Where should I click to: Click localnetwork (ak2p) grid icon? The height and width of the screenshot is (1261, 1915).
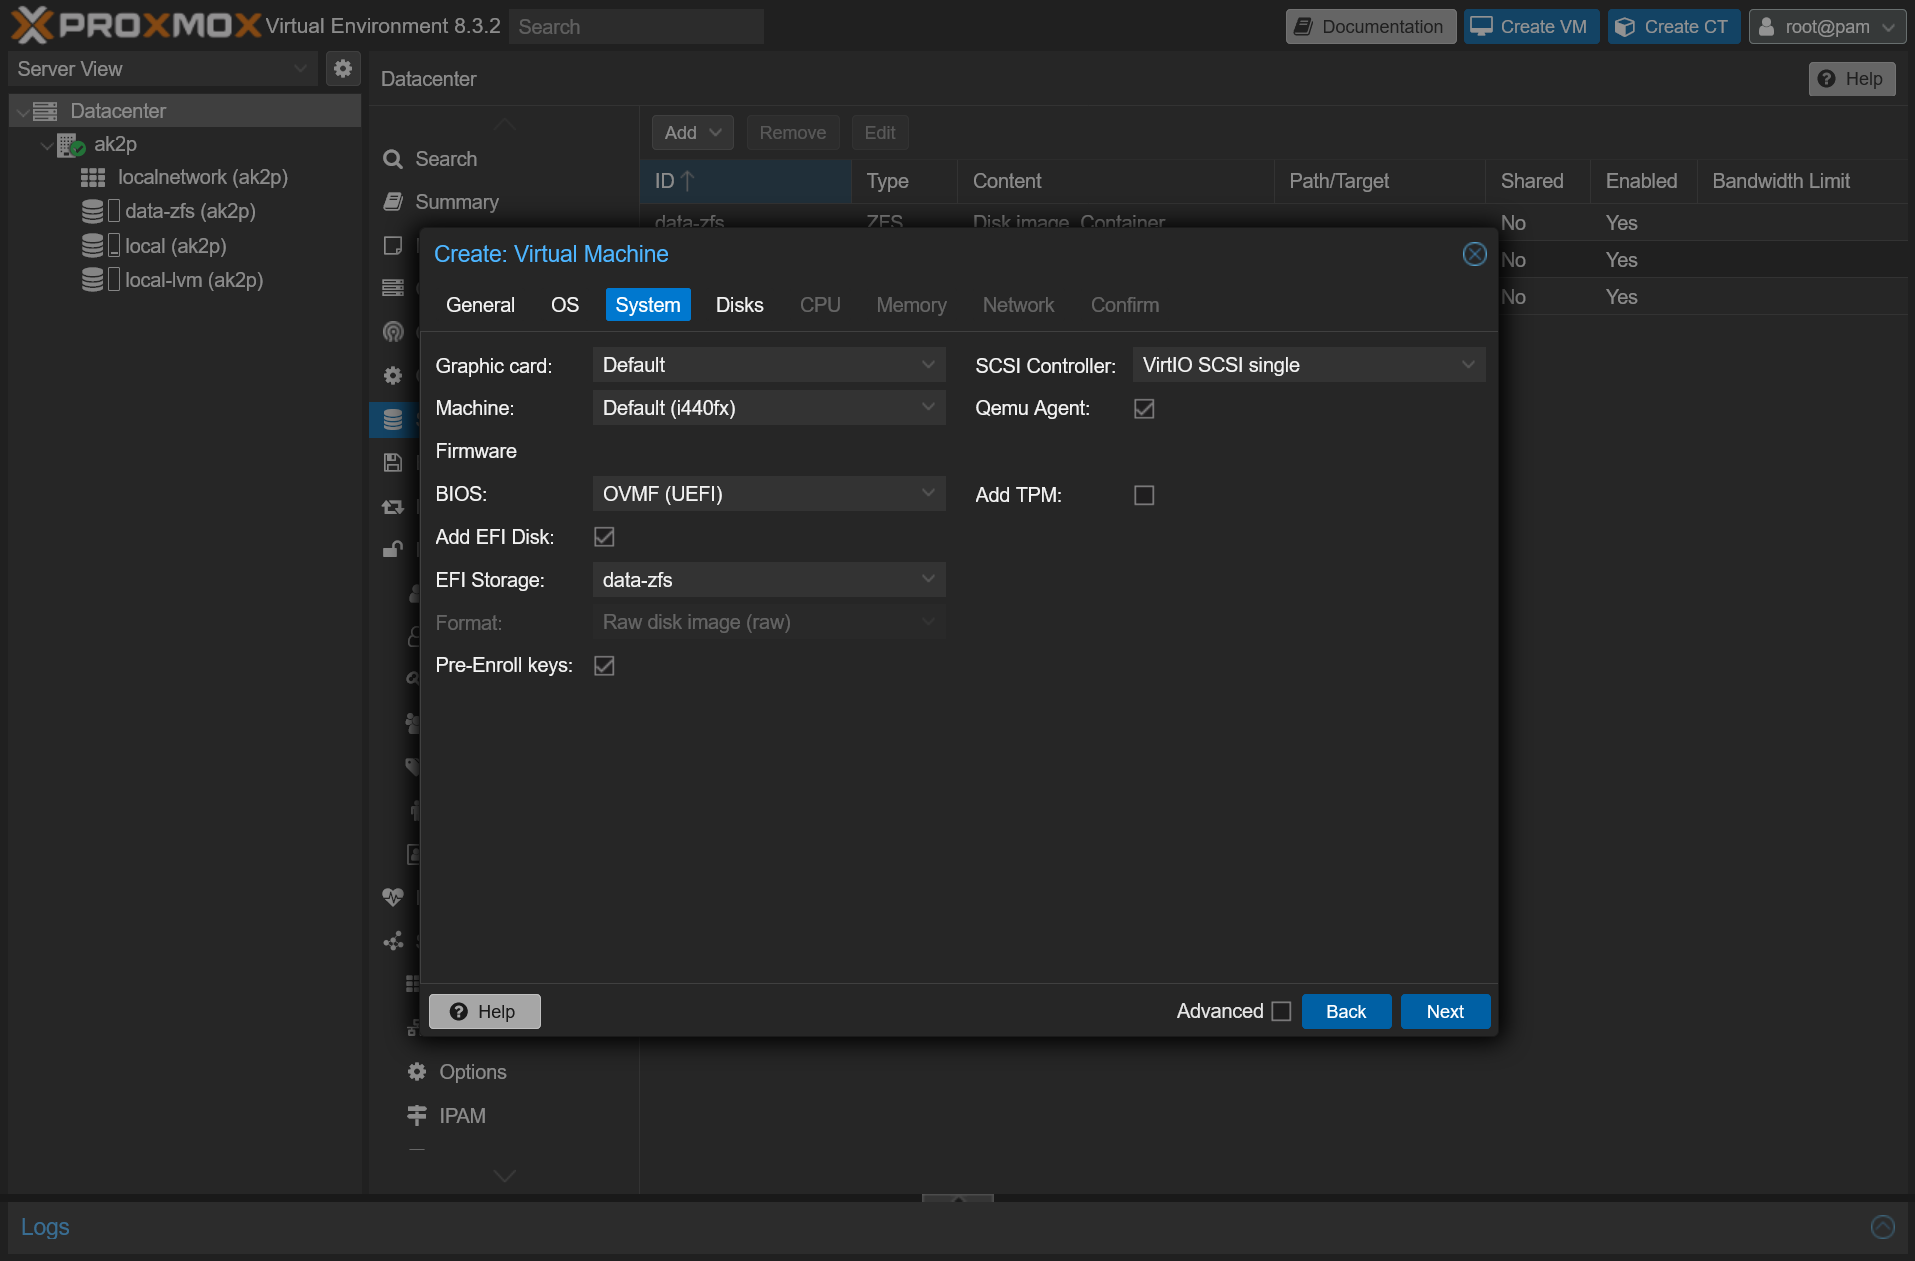[93, 178]
